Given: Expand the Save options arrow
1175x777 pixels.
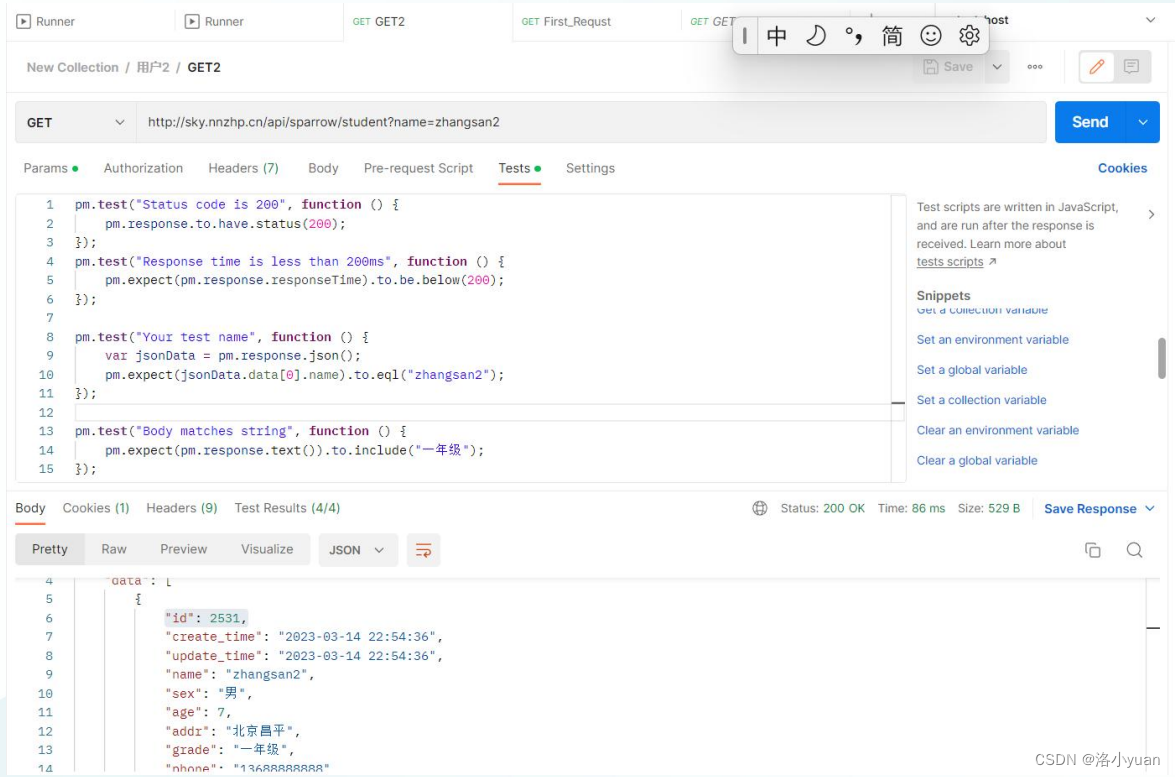Looking at the screenshot, I should (x=997, y=67).
